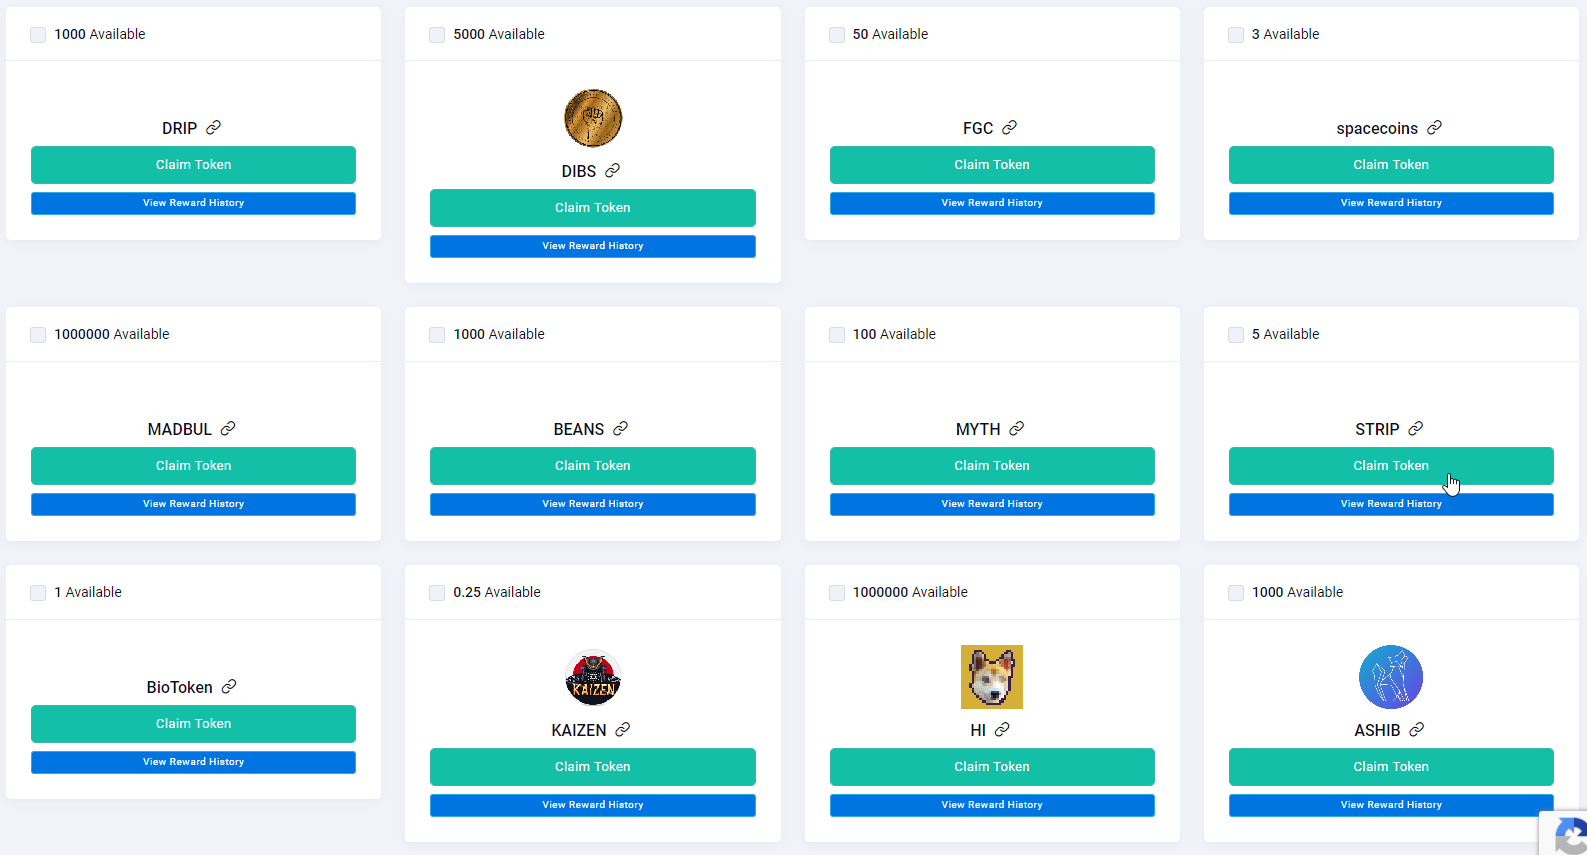1587x855 pixels.
Task: Click the link icon beside BEANS
Action: pyautogui.click(x=620, y=429)
